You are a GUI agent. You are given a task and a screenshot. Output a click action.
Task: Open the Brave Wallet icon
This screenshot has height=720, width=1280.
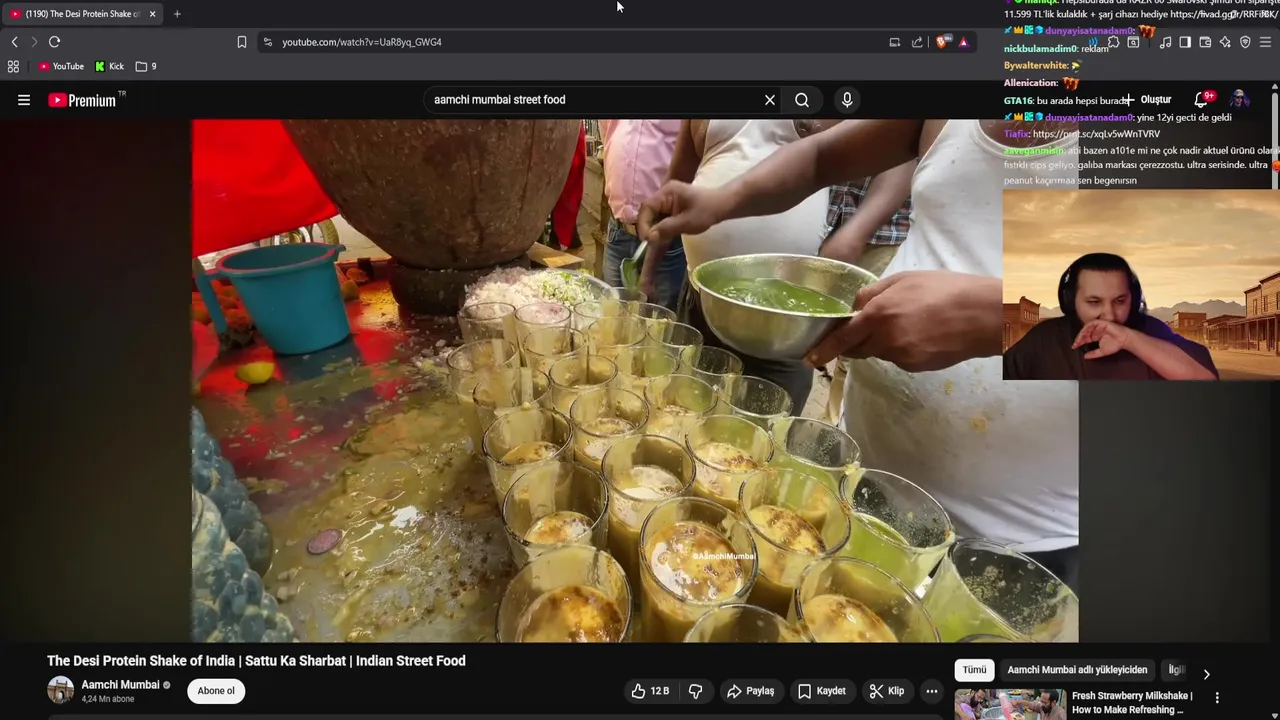1205,42
